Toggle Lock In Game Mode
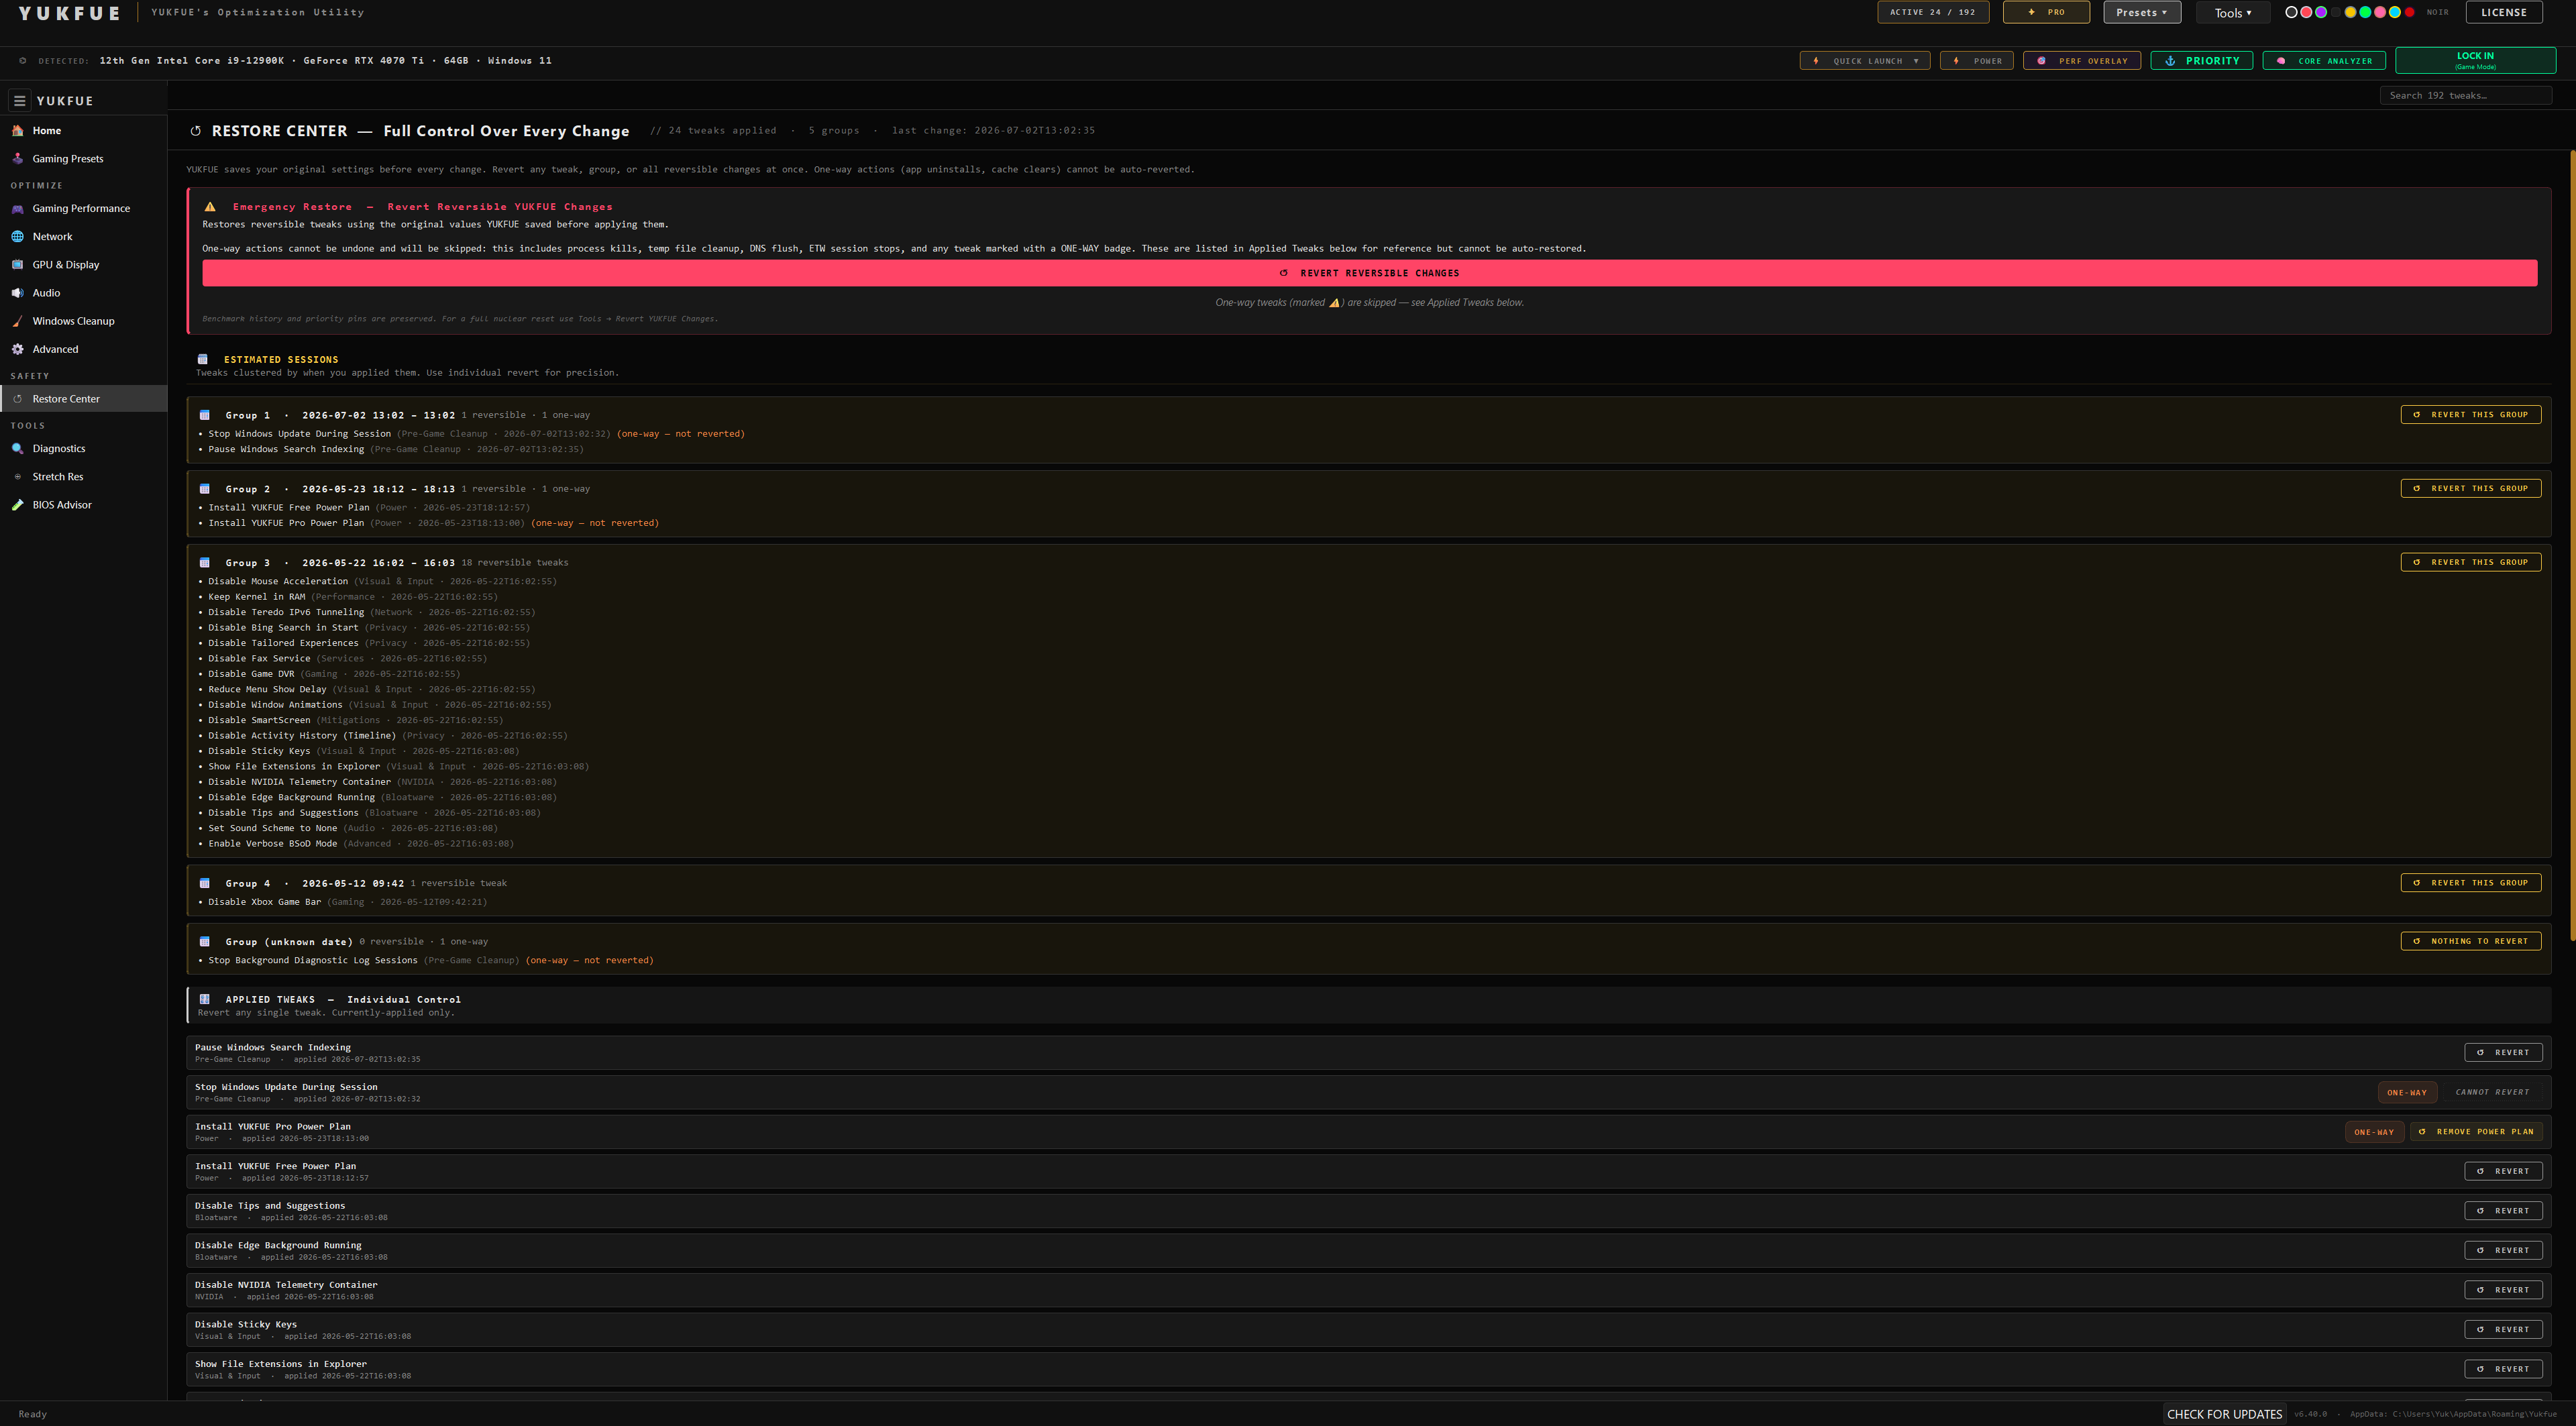2576x1426 pixels. (x=2475, y=60)
